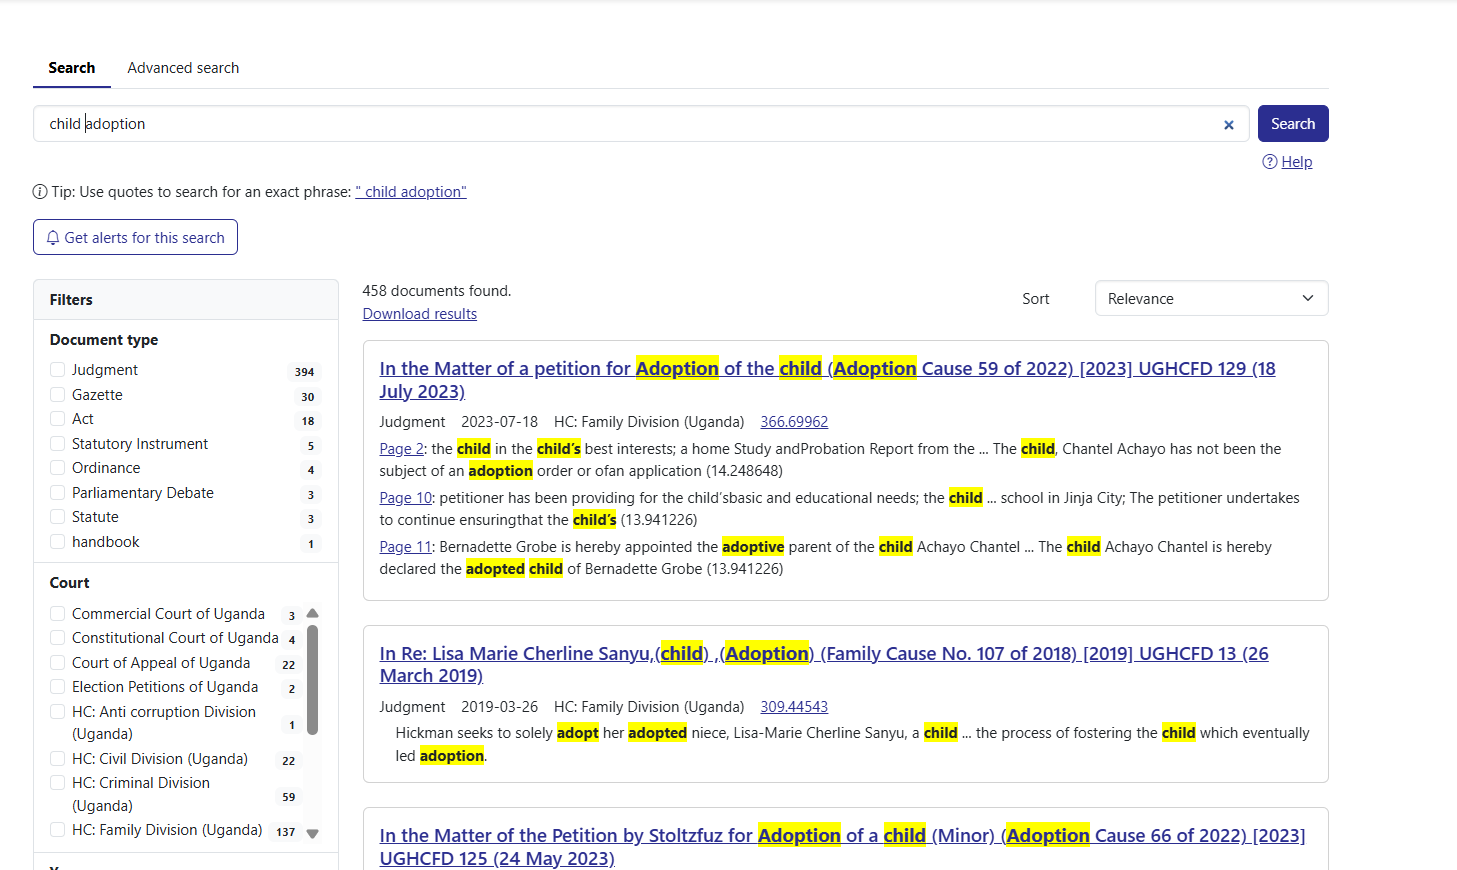Click the question mark Help icon
Screen dimensions: 1457x870
[1269, 162]
